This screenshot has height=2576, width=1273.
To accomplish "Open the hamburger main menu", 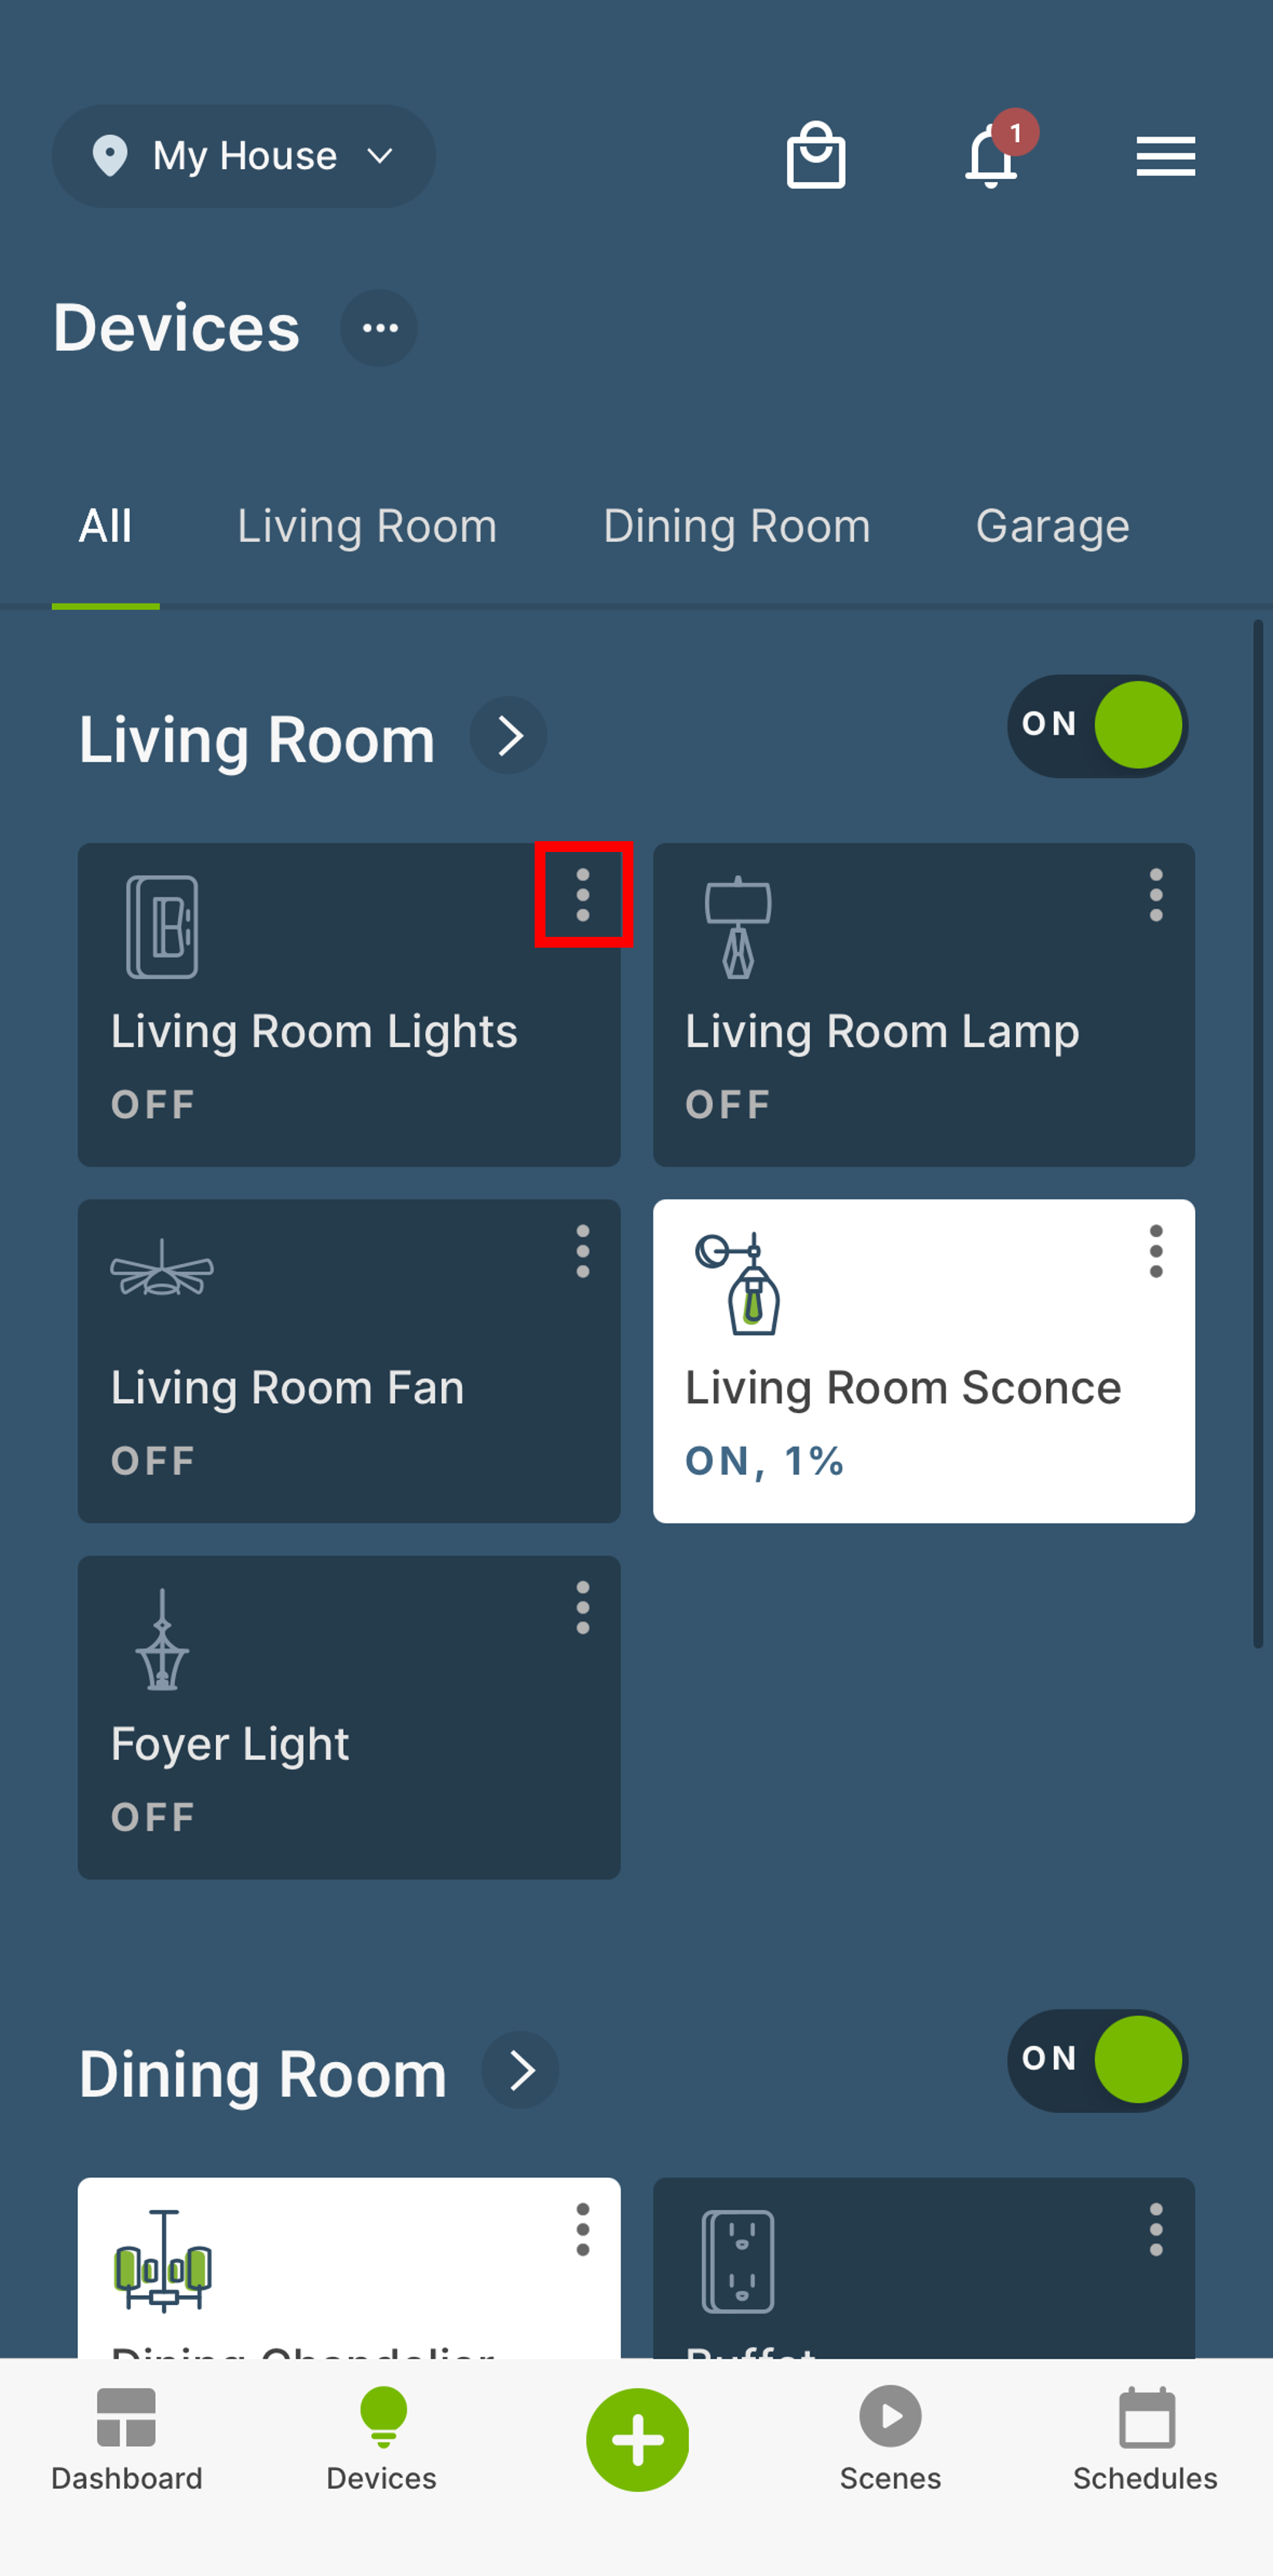I will 1165,156.
